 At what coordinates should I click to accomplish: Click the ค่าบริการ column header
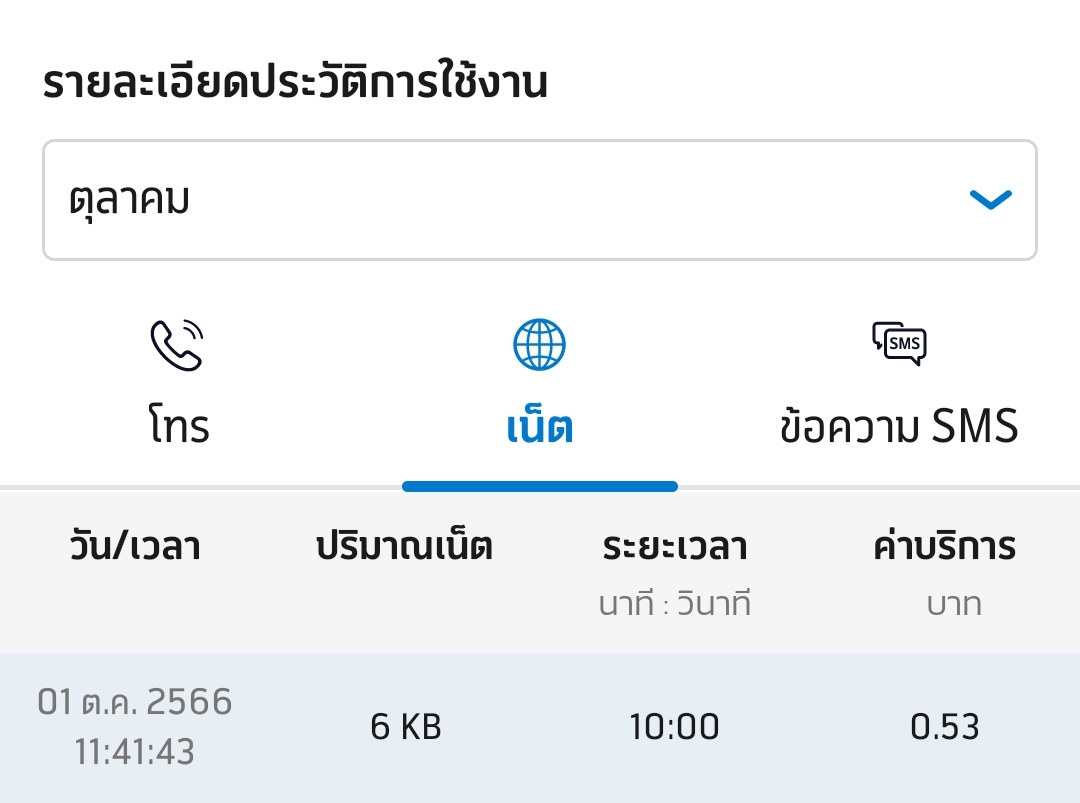point(945,547)
